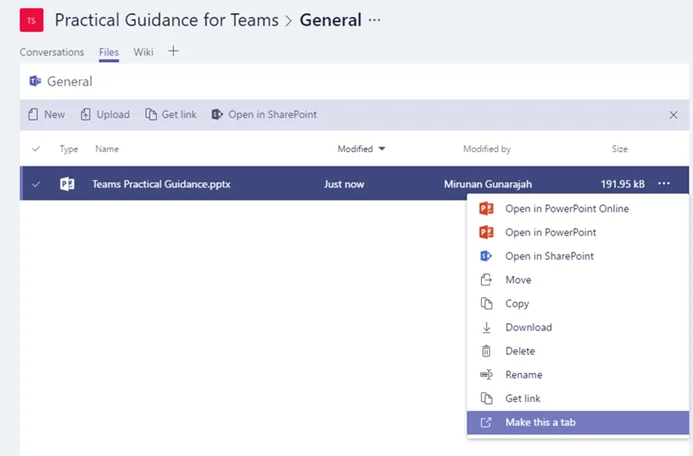Click the Size column header
Image resolution: width=693 pixels, height=456 pixels.
click(620, 149)
